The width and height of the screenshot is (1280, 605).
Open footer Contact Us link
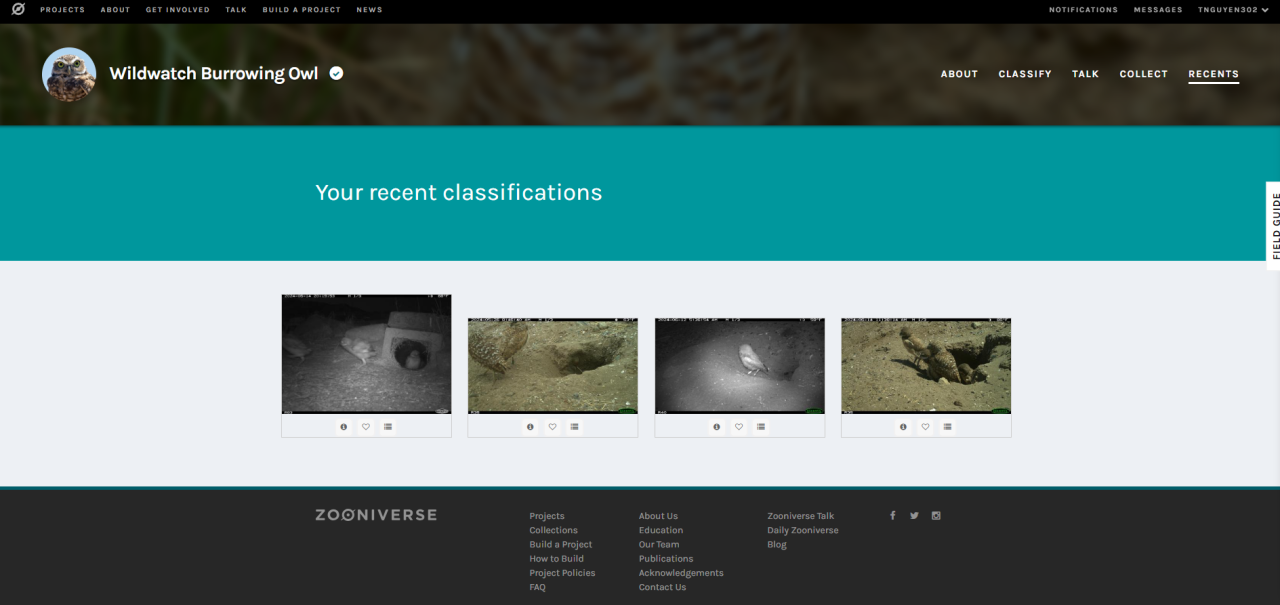point(662,587)
